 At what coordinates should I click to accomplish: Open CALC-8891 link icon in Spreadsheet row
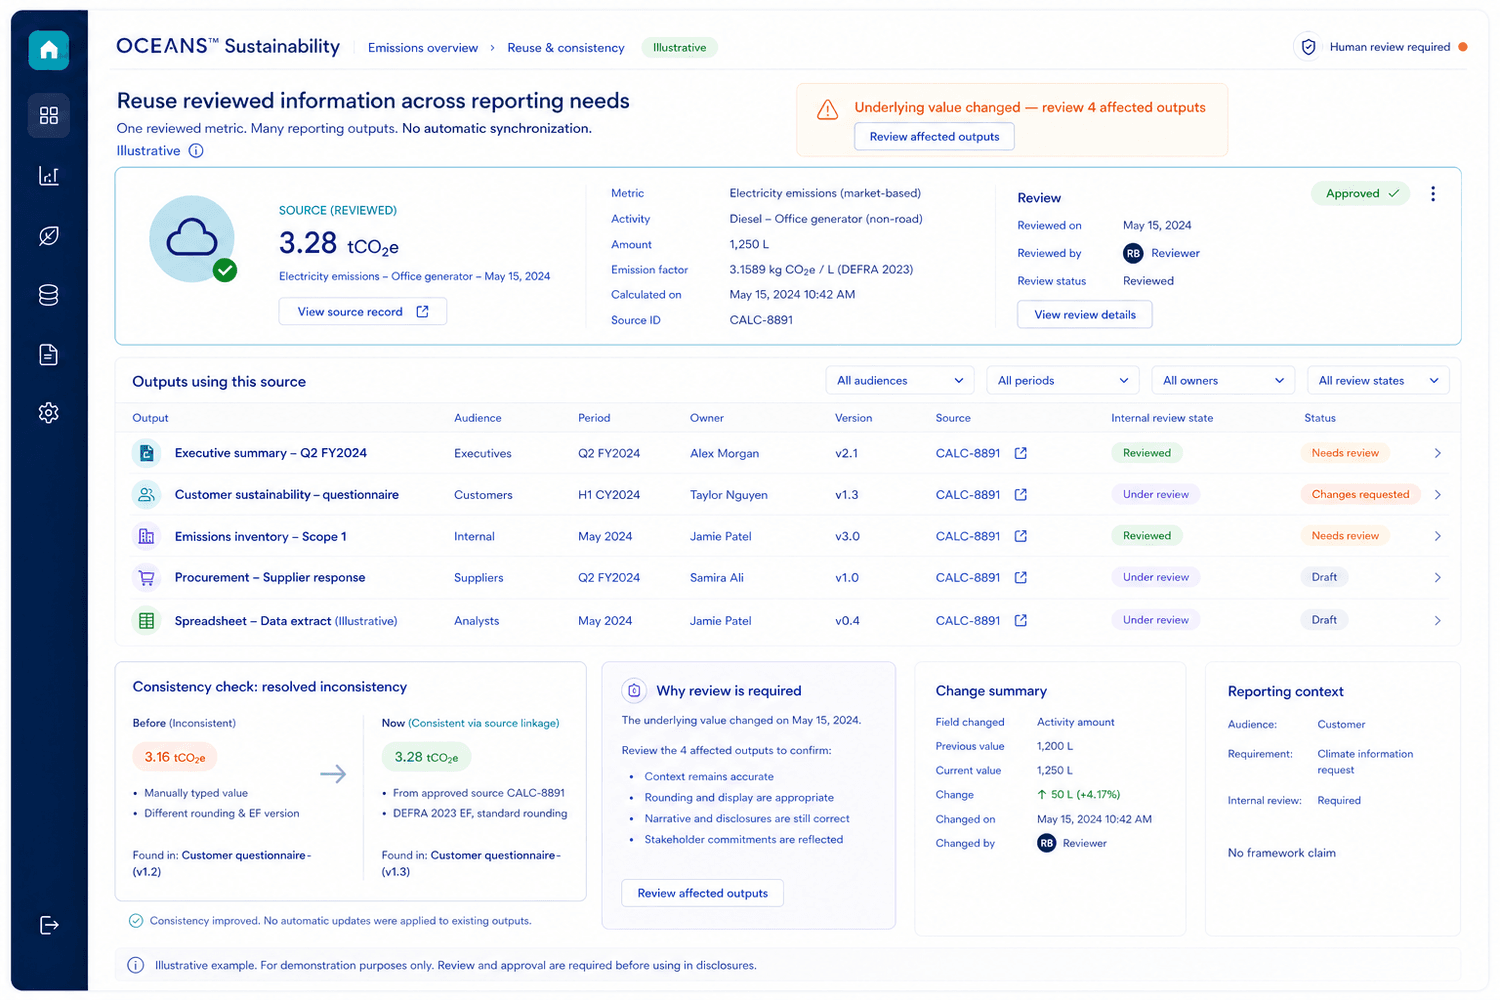click(x=1021, y=620)
